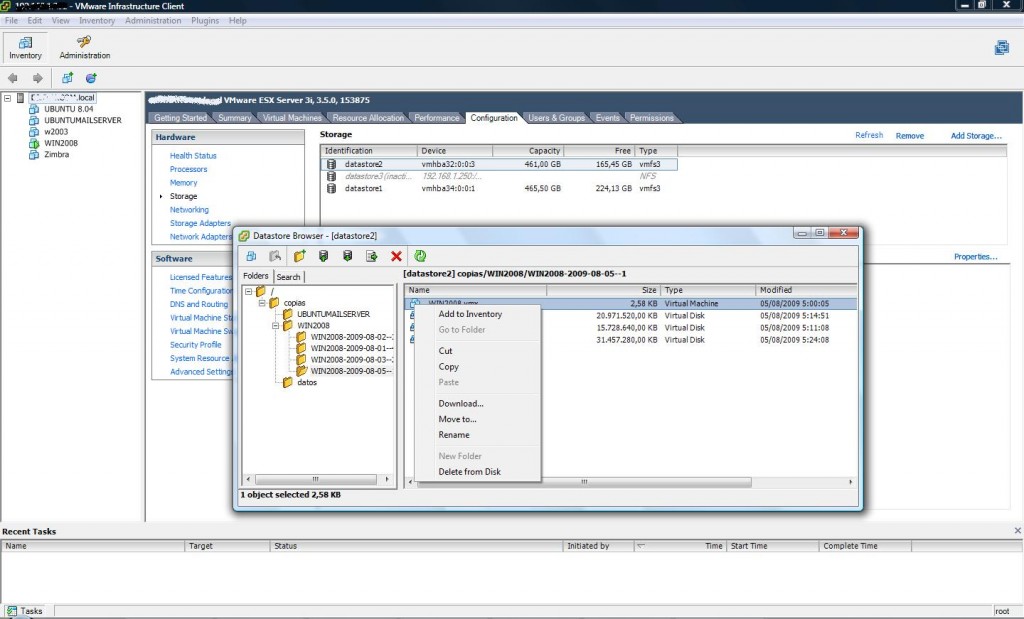Choose Delete from Disk in context menu
The height and width of the screenshot is (619, 1024).
[x=470, y=471]
